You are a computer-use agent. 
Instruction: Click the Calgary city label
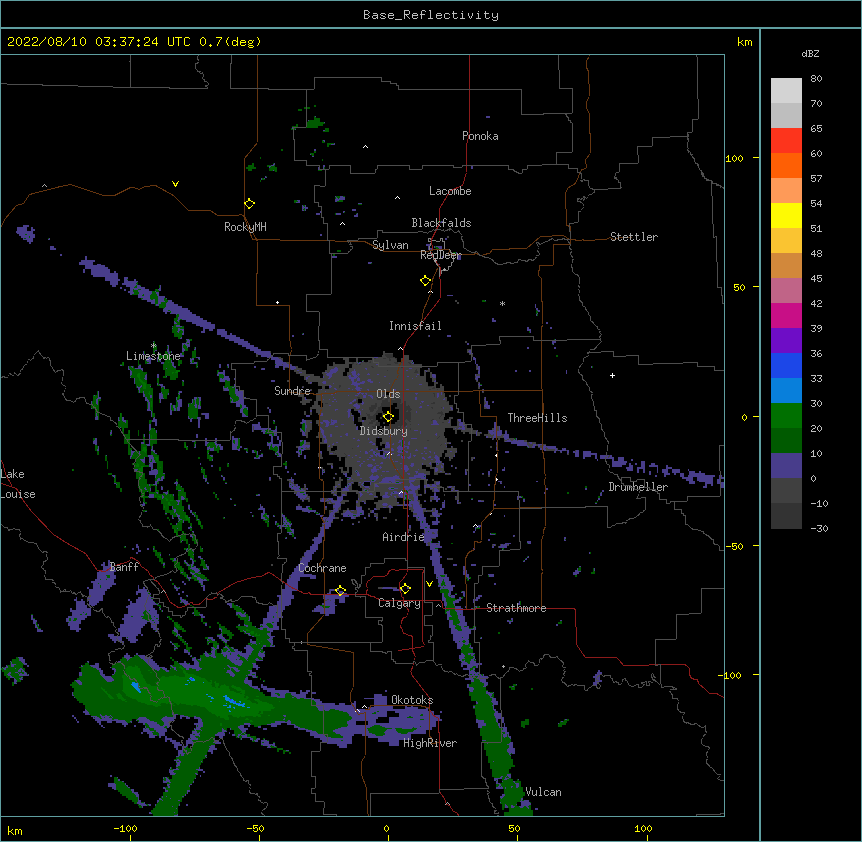point(399,603)
